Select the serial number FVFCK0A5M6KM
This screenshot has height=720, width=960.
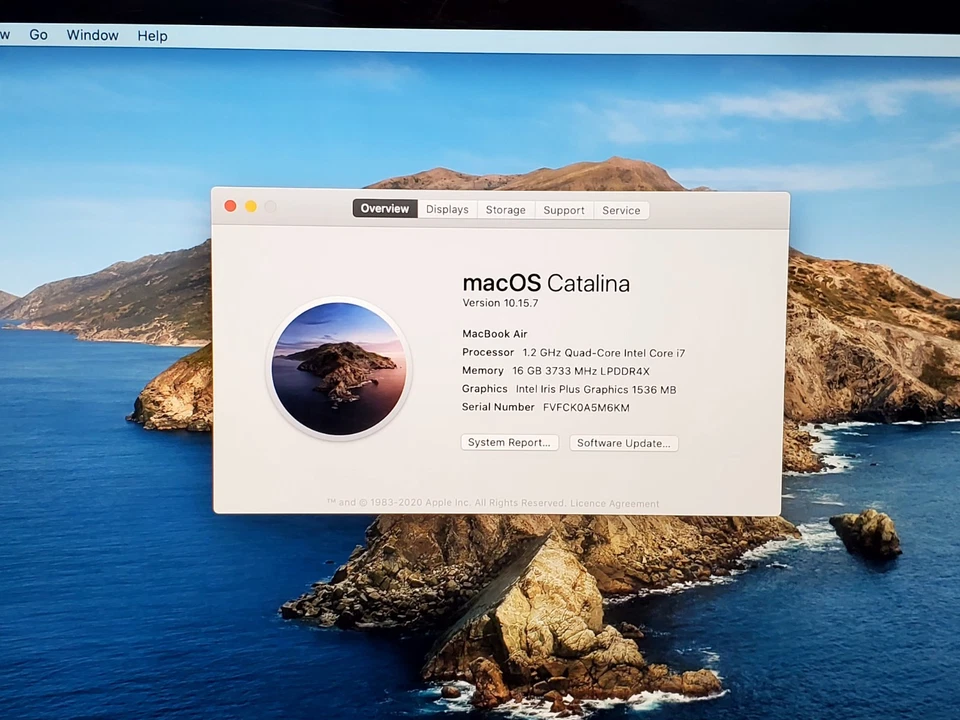(x=586, y=408)
